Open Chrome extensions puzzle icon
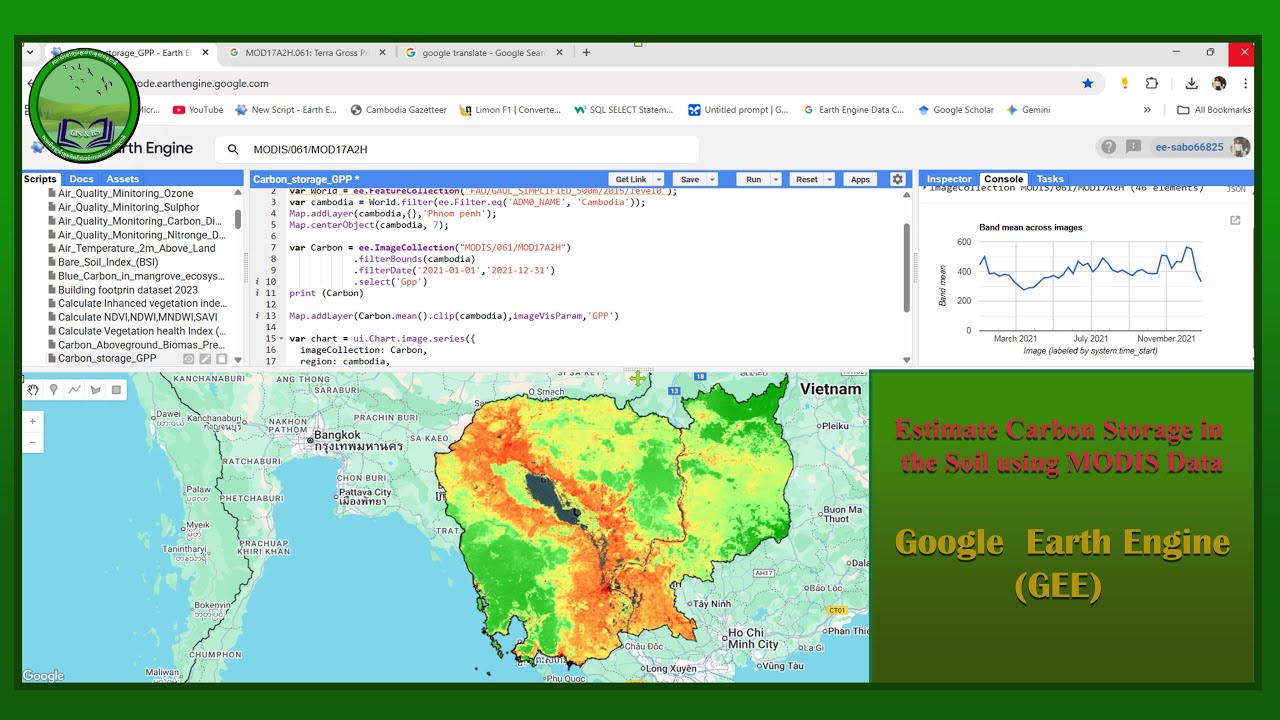The image size is (1280, 720). click(1152, 83)
